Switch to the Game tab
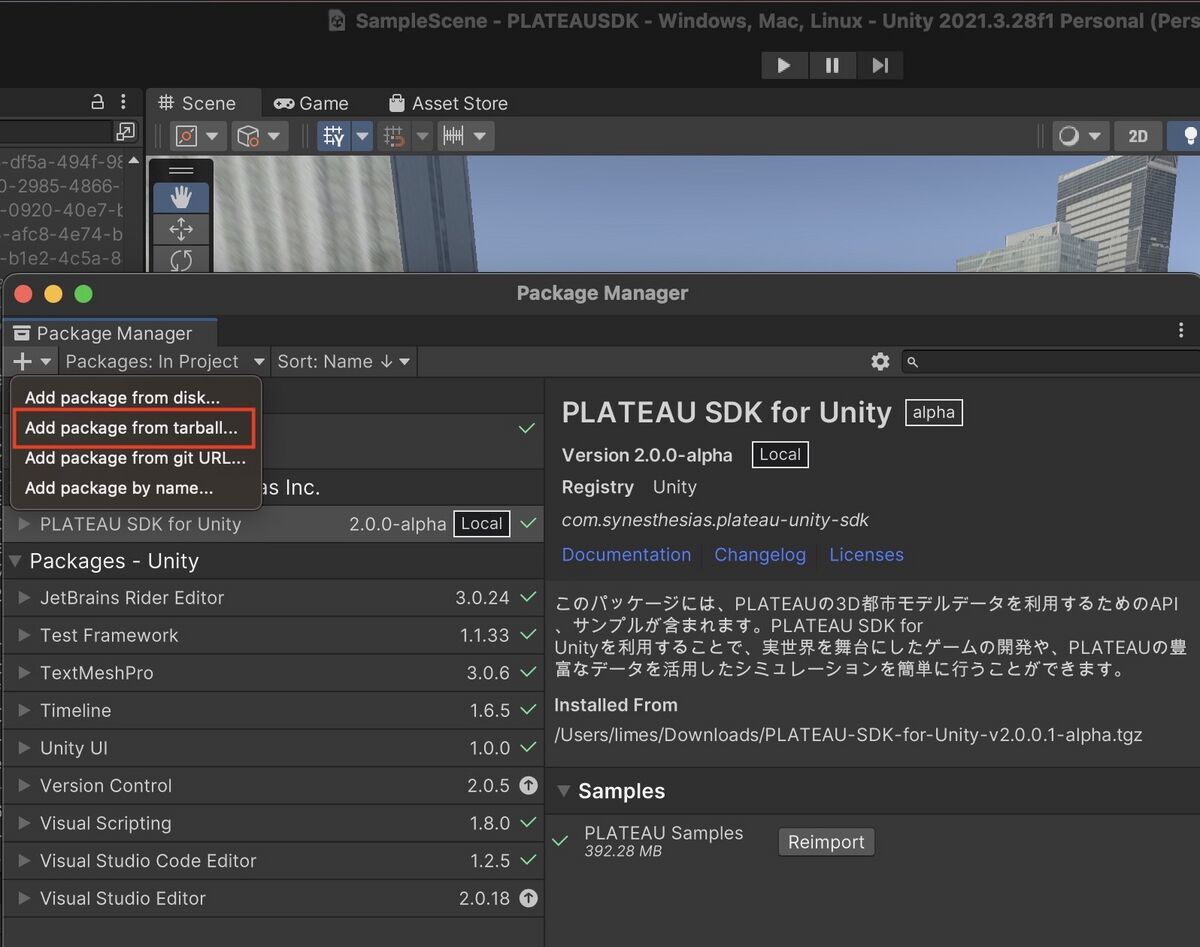Image resolution: width=1200 pixels, height=947 pixels. click(311, 103)
